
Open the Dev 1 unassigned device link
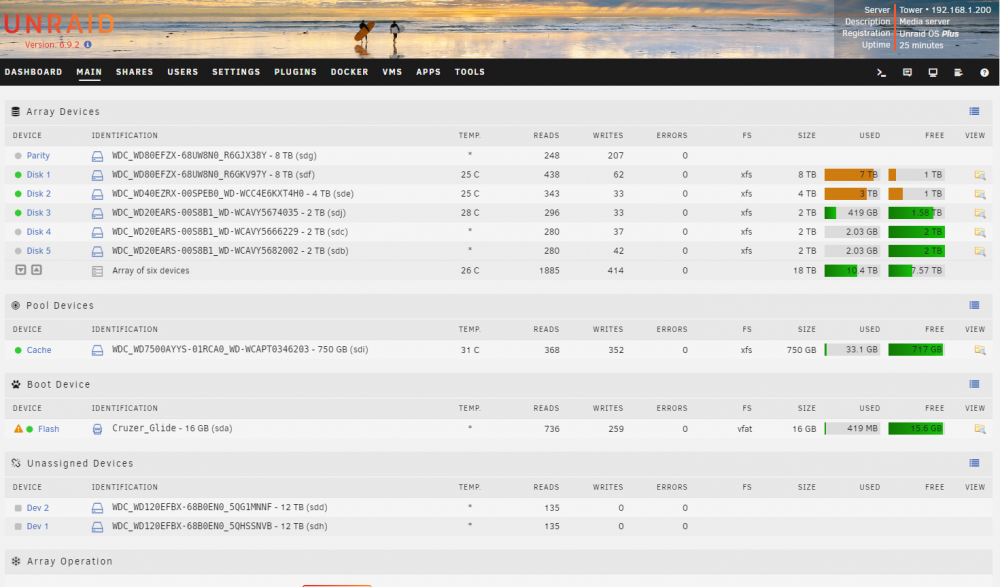(38, 526)
